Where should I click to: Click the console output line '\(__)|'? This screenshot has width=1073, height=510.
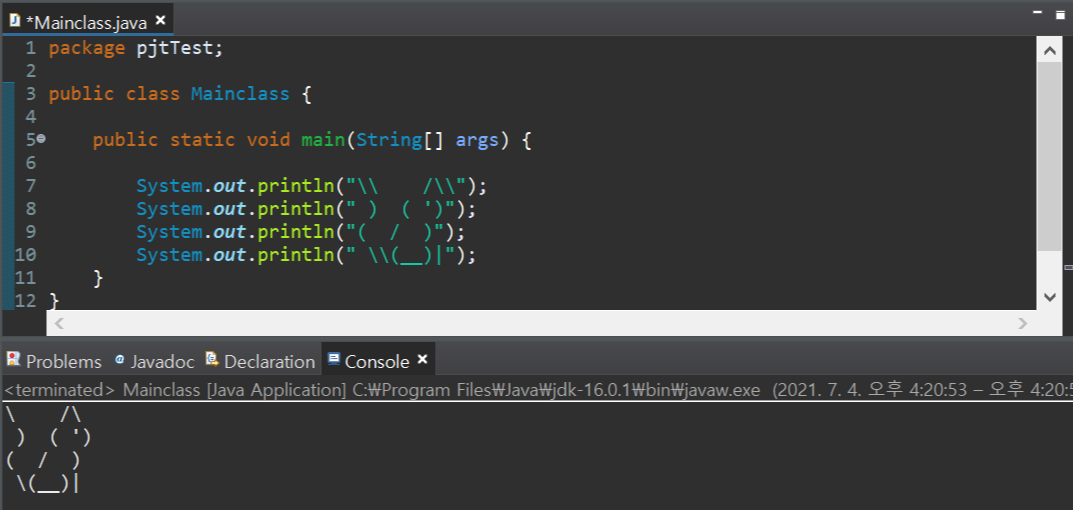47,484
